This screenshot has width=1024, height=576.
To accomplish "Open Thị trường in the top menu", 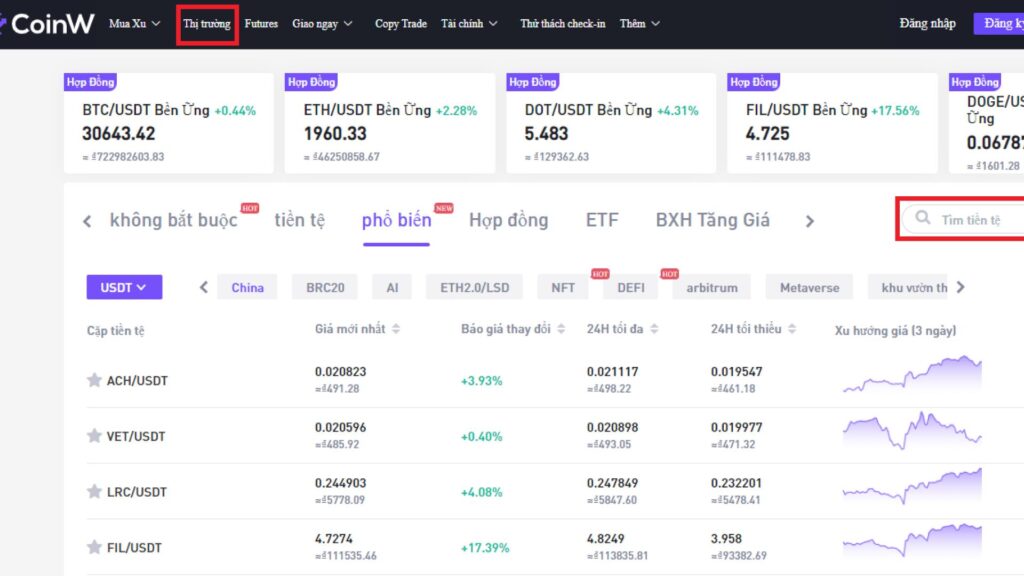I will [207, 24].
